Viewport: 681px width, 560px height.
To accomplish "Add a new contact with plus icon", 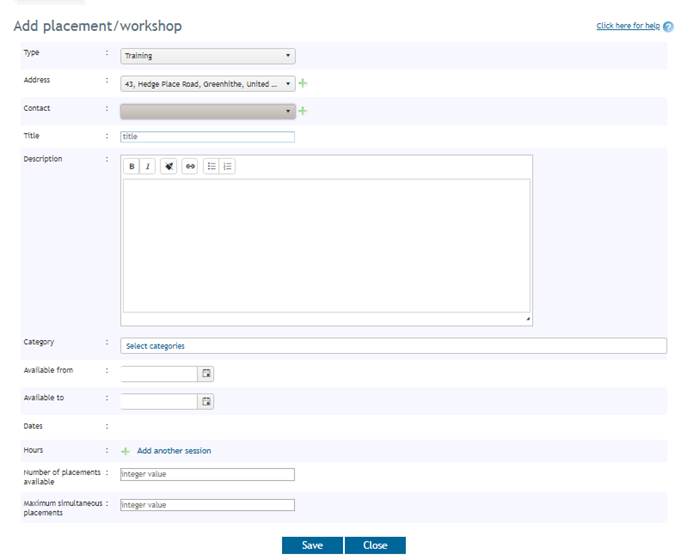I will 303,111.
